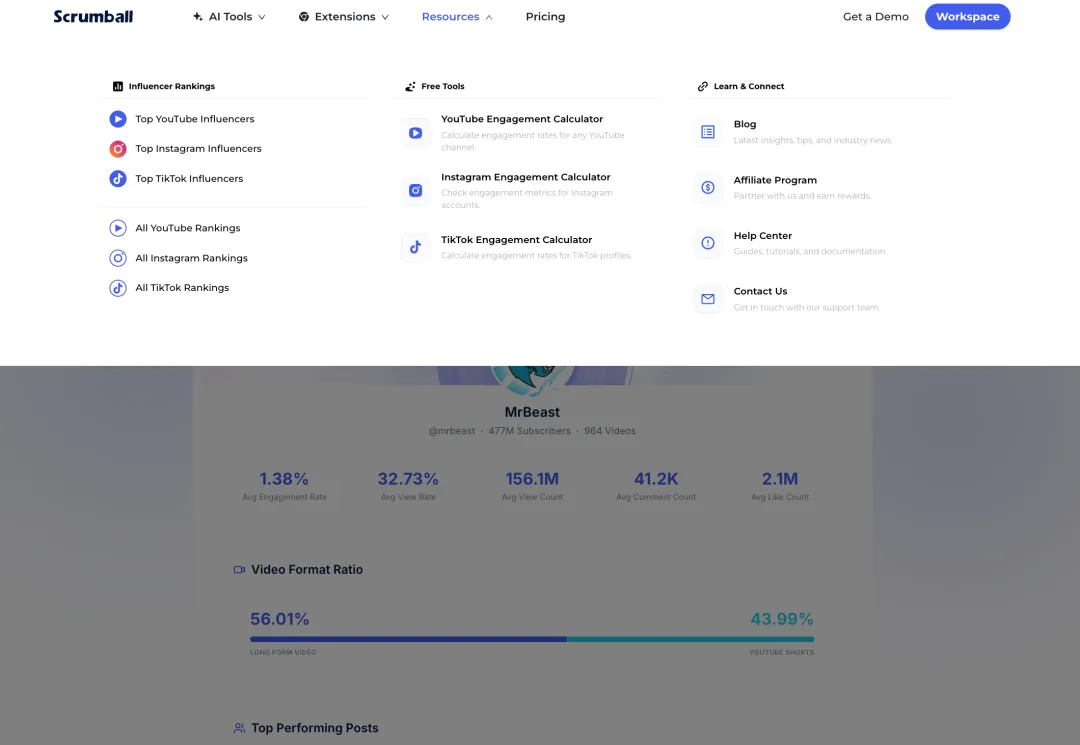
Task: Expand the AI Tools dropdown
Action: pos(229,16)
